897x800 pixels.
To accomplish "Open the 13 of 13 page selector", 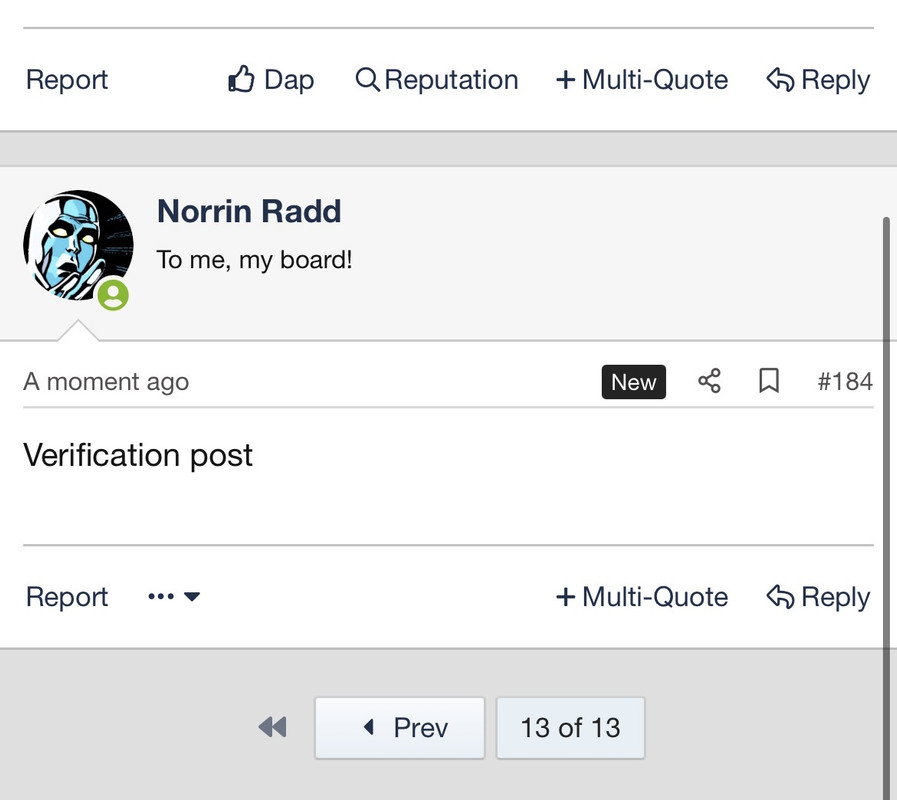I will coord(570,727).
